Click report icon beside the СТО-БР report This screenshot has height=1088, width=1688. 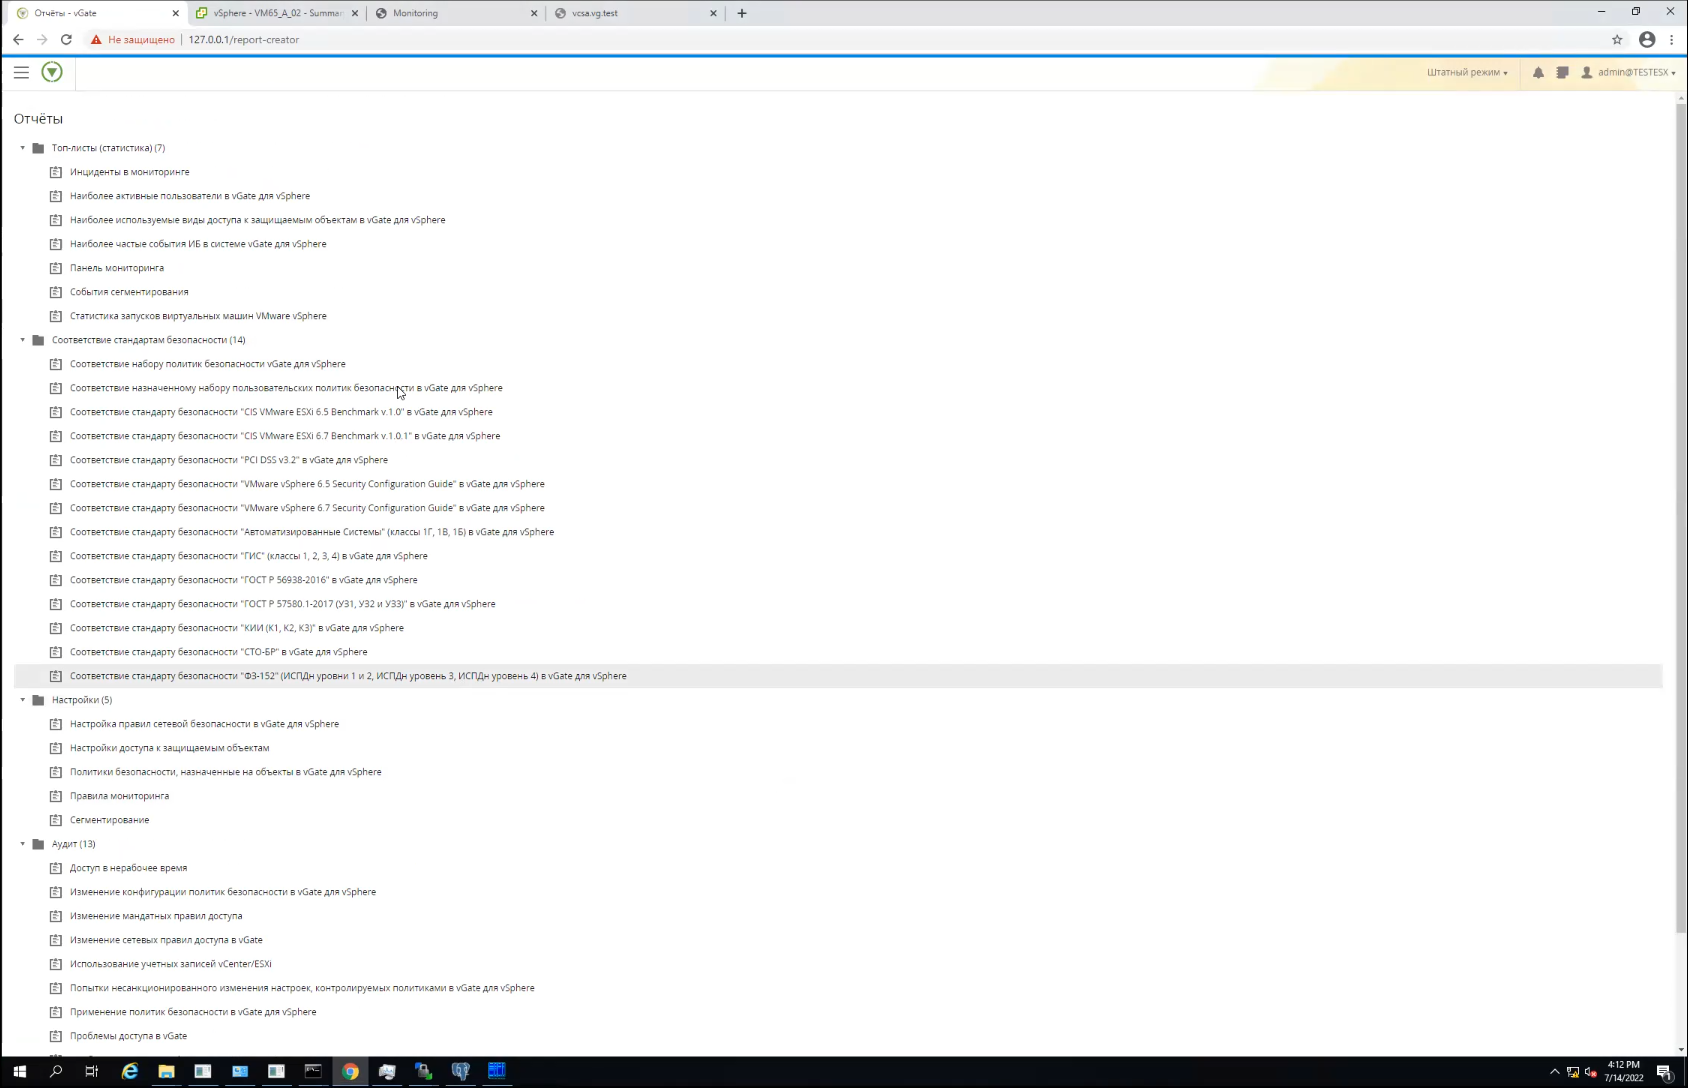point(56,652)
